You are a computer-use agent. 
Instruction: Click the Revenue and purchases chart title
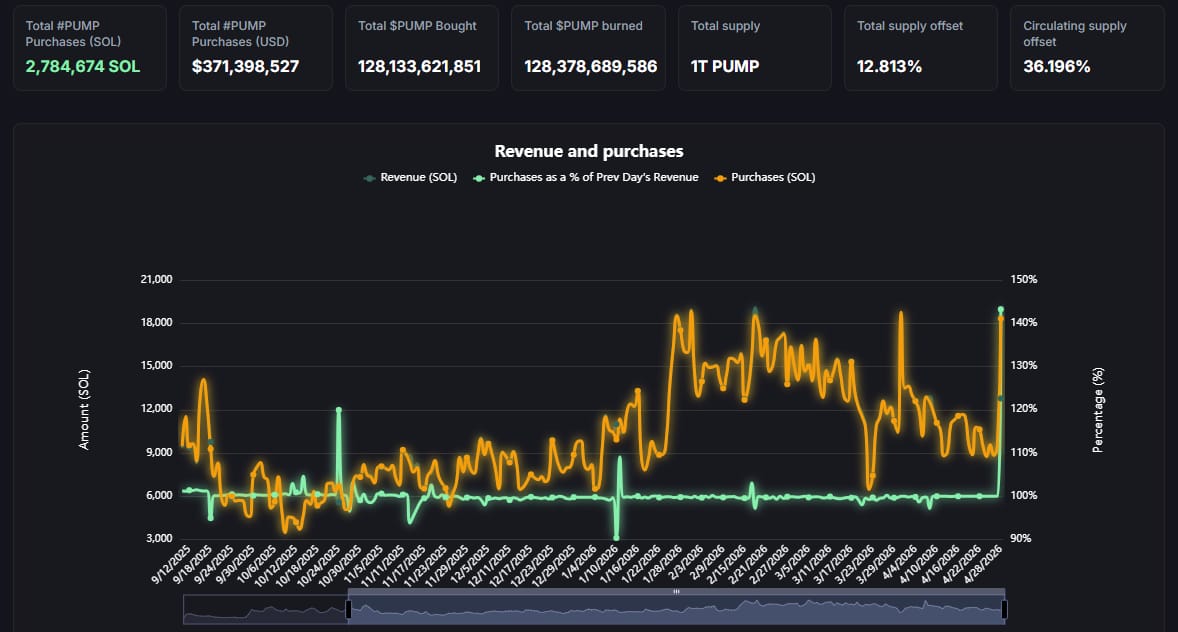pos(589,151)
